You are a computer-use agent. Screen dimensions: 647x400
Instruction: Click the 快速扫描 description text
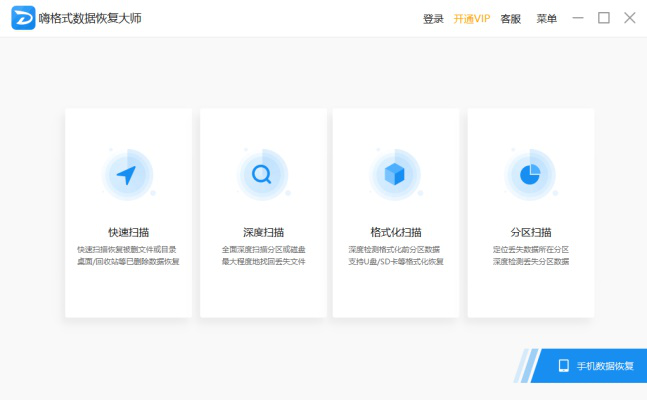click(x=128, y=255)
